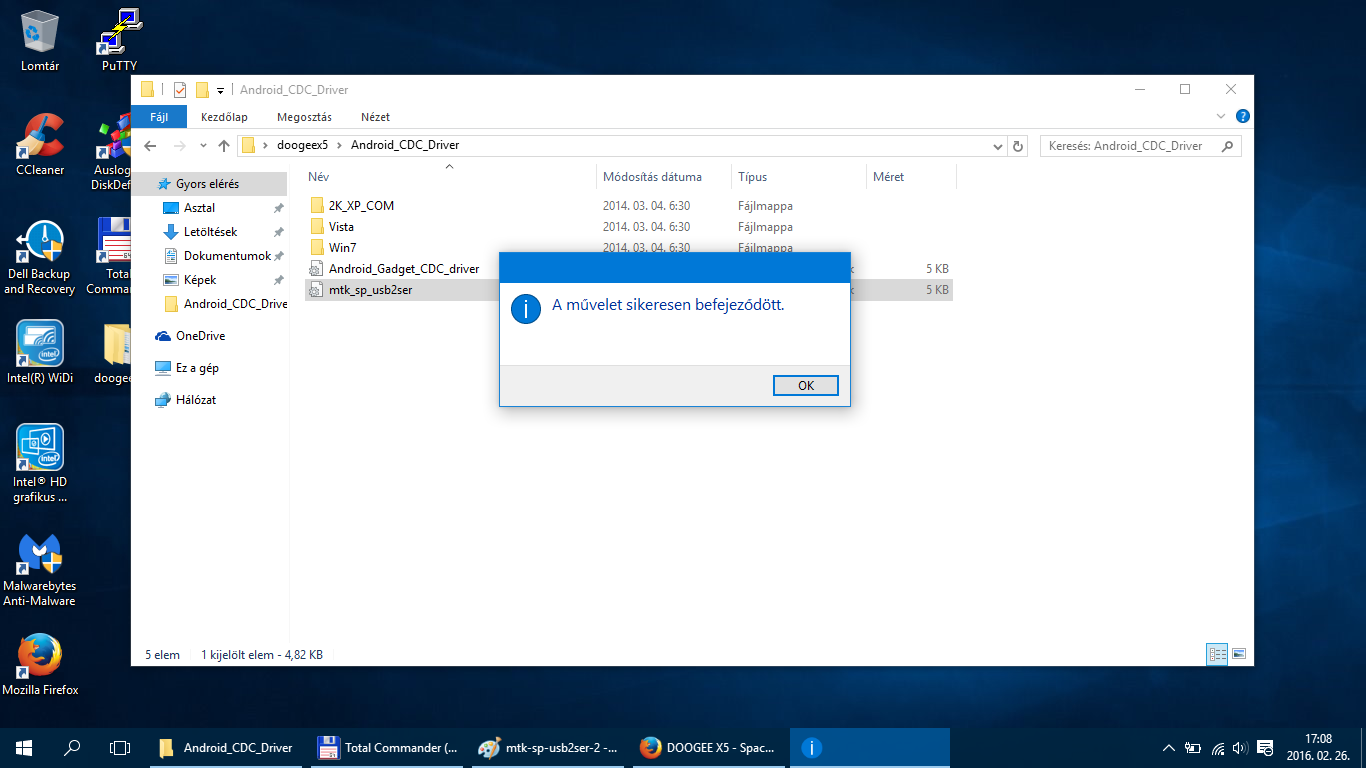Open the 2K_XP_COM folder
The image size is (1366, 768).
[361, 206]
